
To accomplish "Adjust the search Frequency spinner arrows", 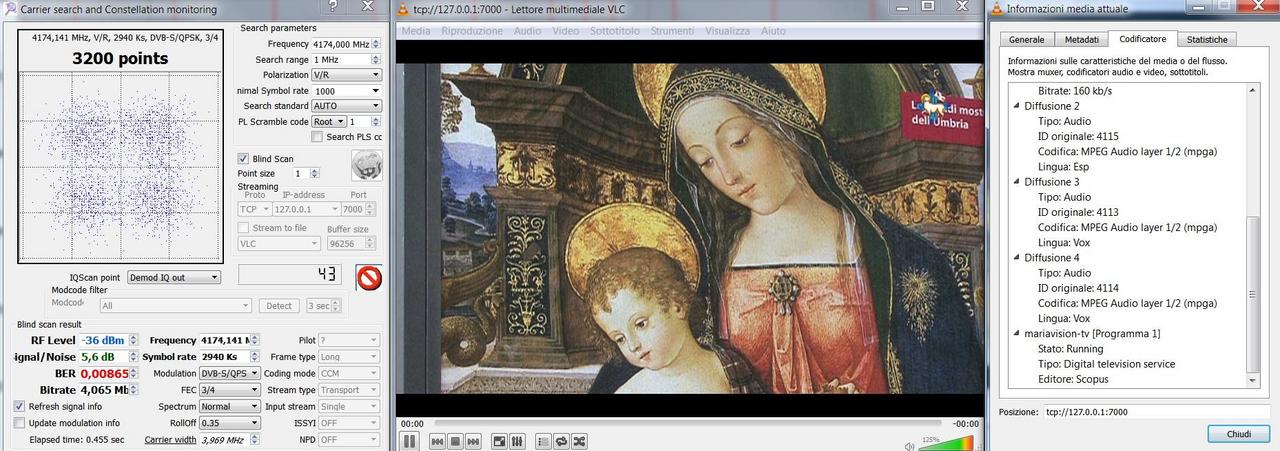I will (377, 44).
